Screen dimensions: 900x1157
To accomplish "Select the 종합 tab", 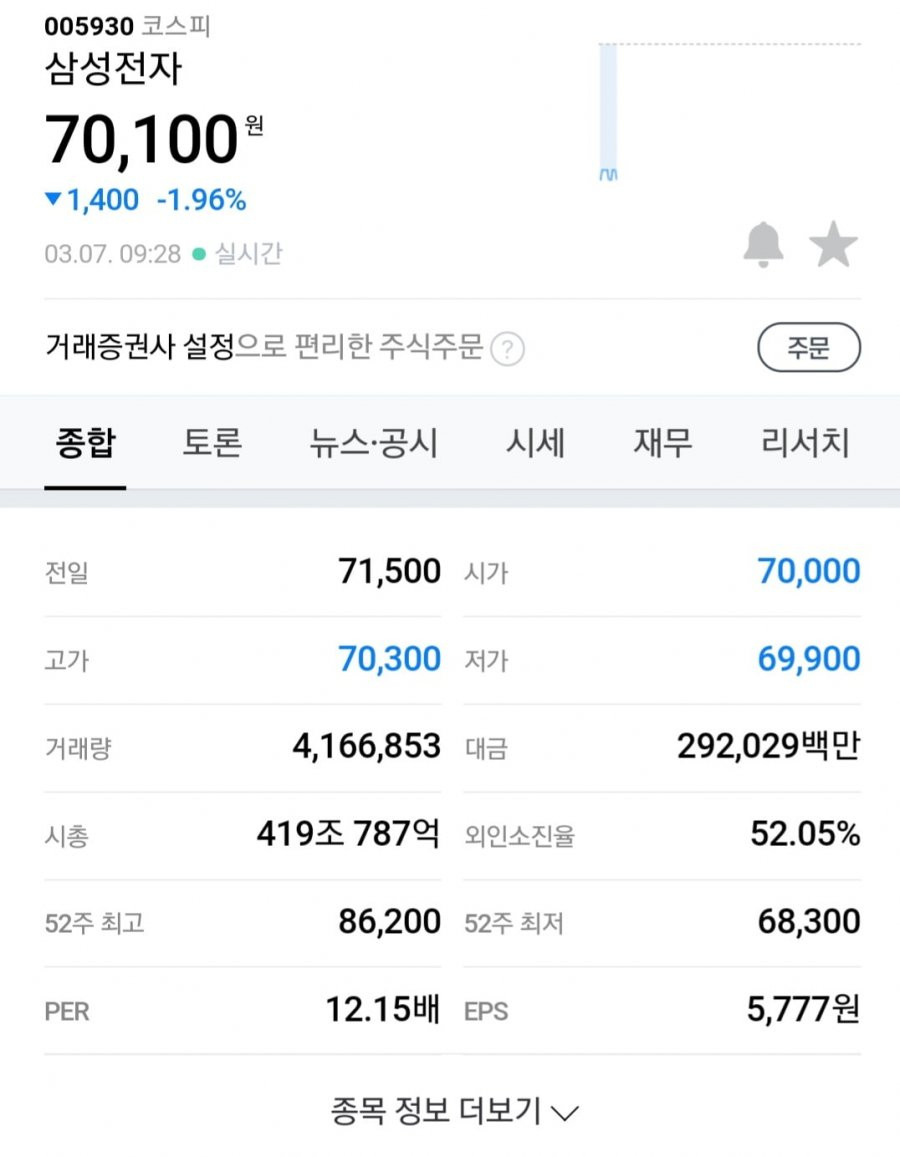I will pos(86,443).
